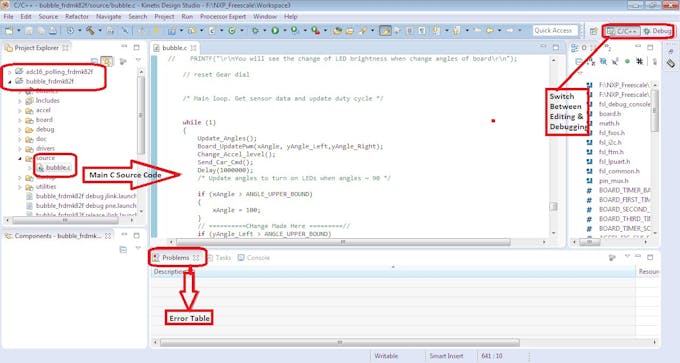Expand the adc16_polling_frdmk82f project
This screenshot has height=363, width=680.
tap(10, 72)
